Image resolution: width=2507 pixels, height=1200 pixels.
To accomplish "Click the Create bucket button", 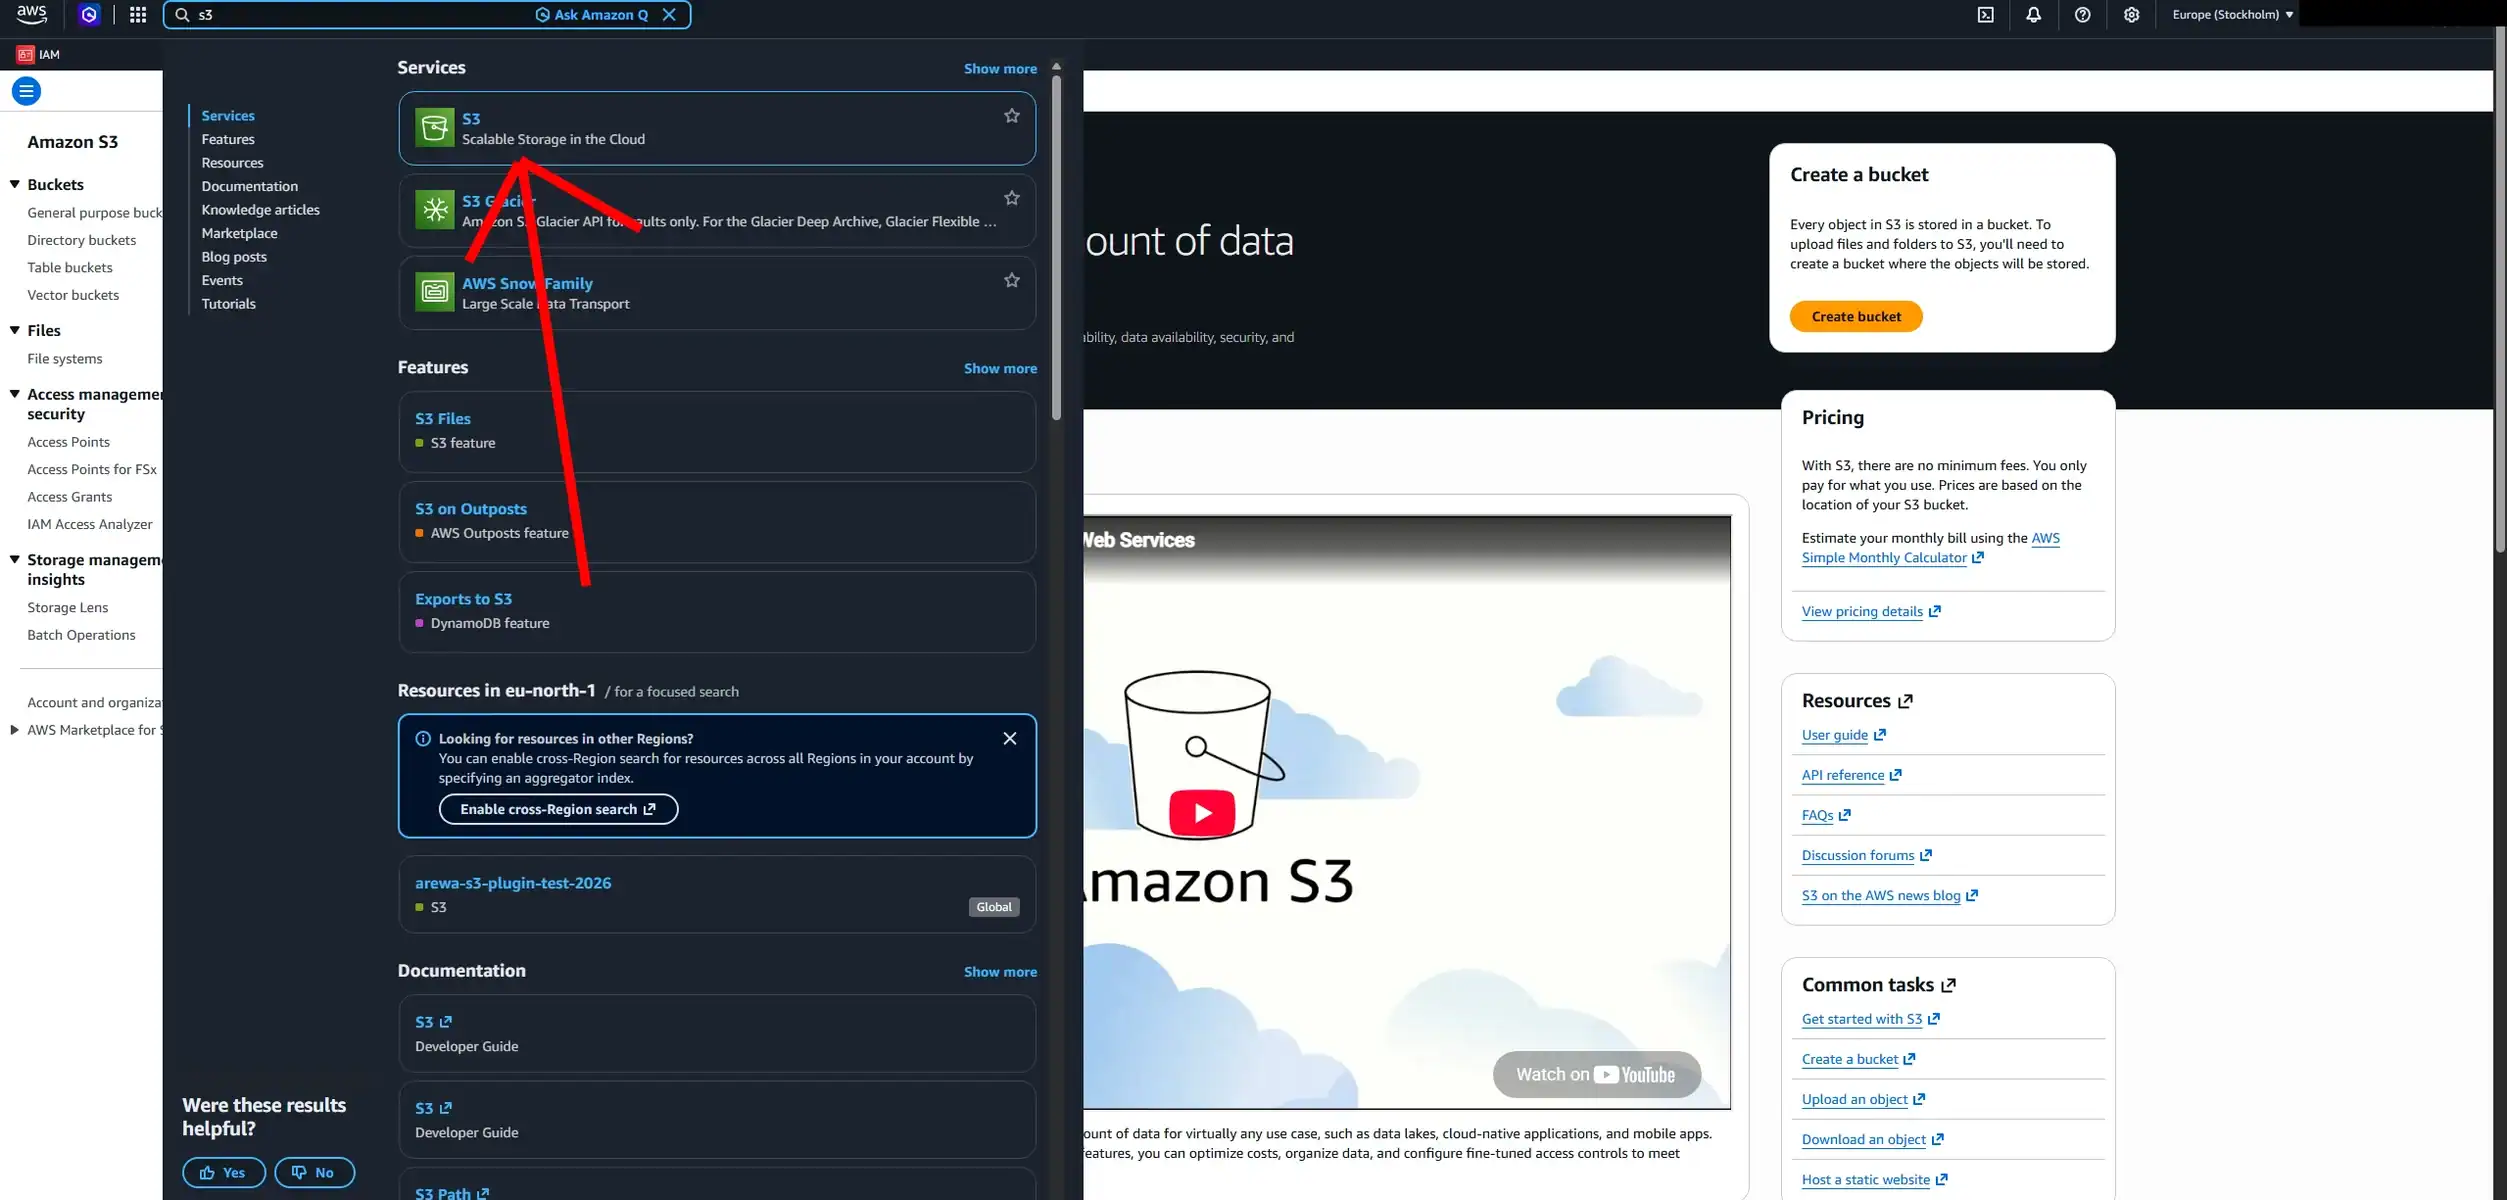I will tap(1856, 316).
